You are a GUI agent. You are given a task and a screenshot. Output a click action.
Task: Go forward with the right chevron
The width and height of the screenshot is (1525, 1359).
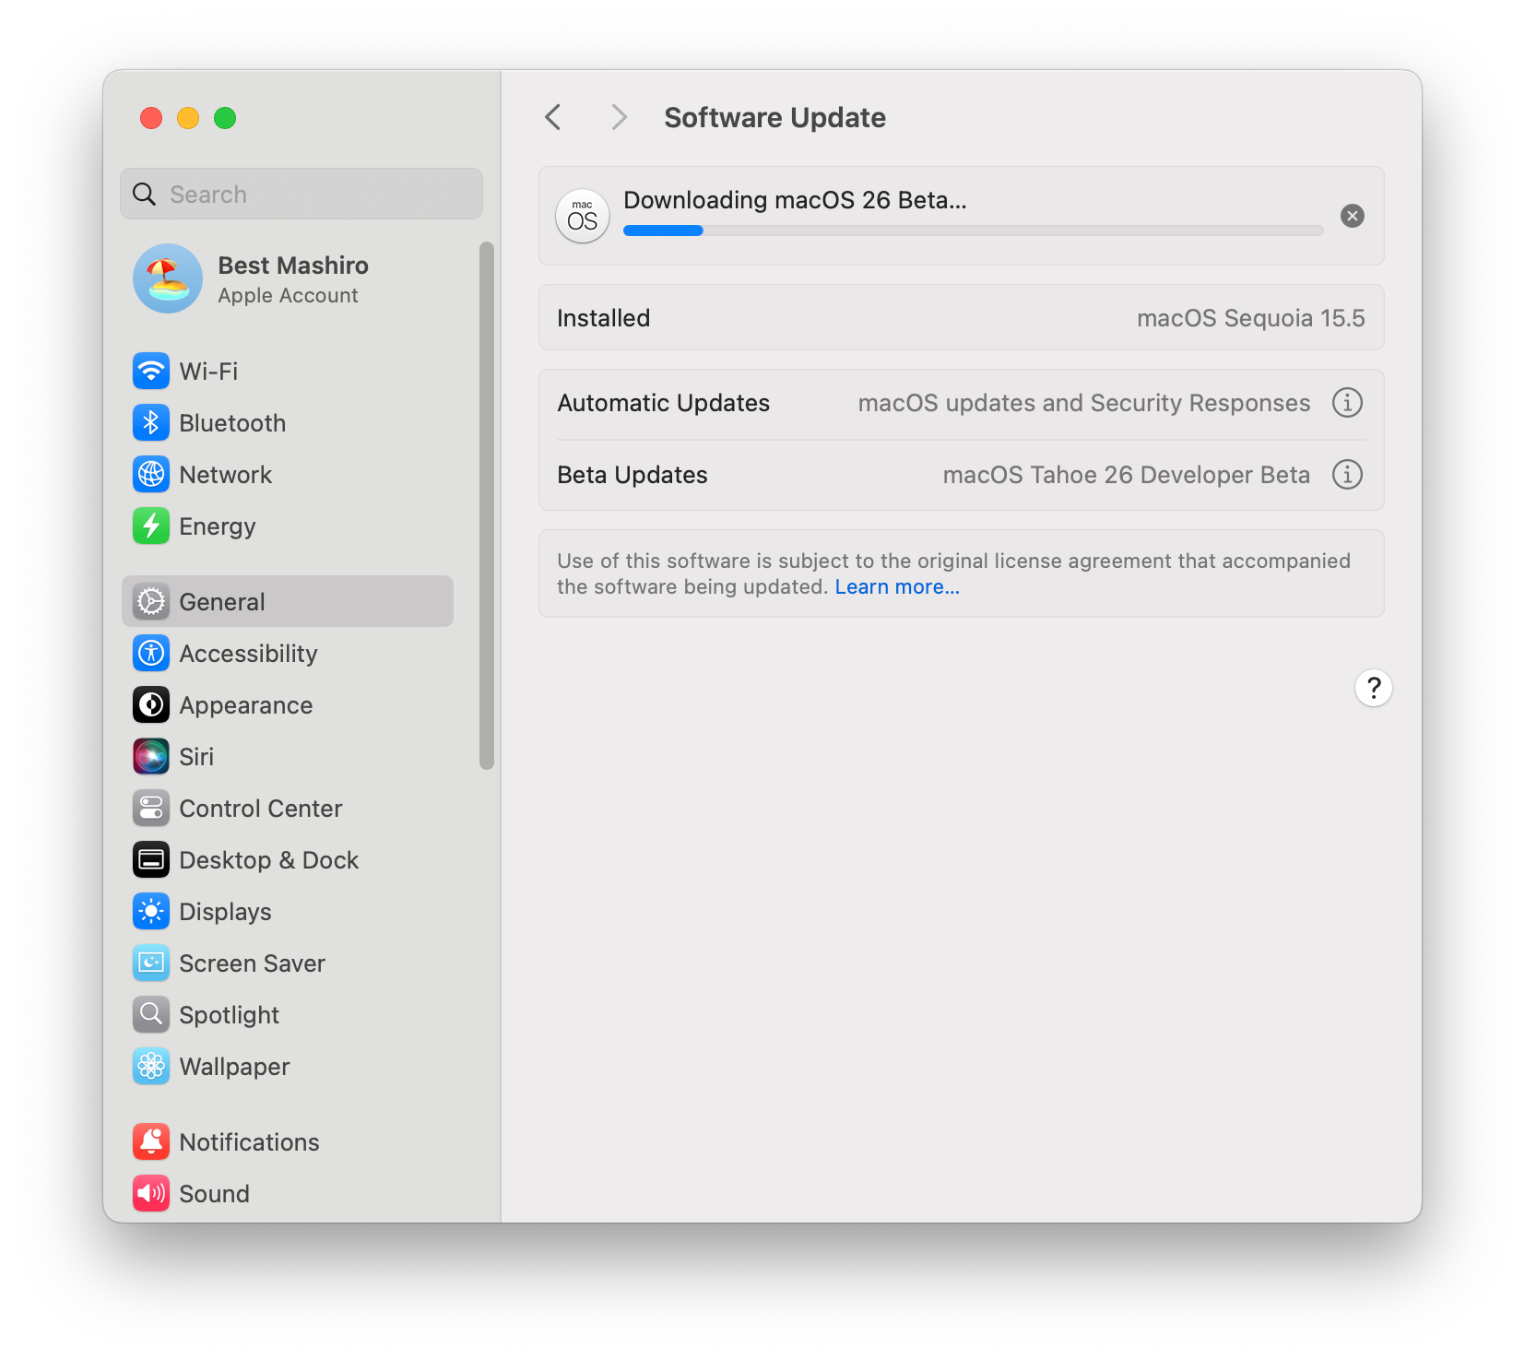(x=619, y=117)
